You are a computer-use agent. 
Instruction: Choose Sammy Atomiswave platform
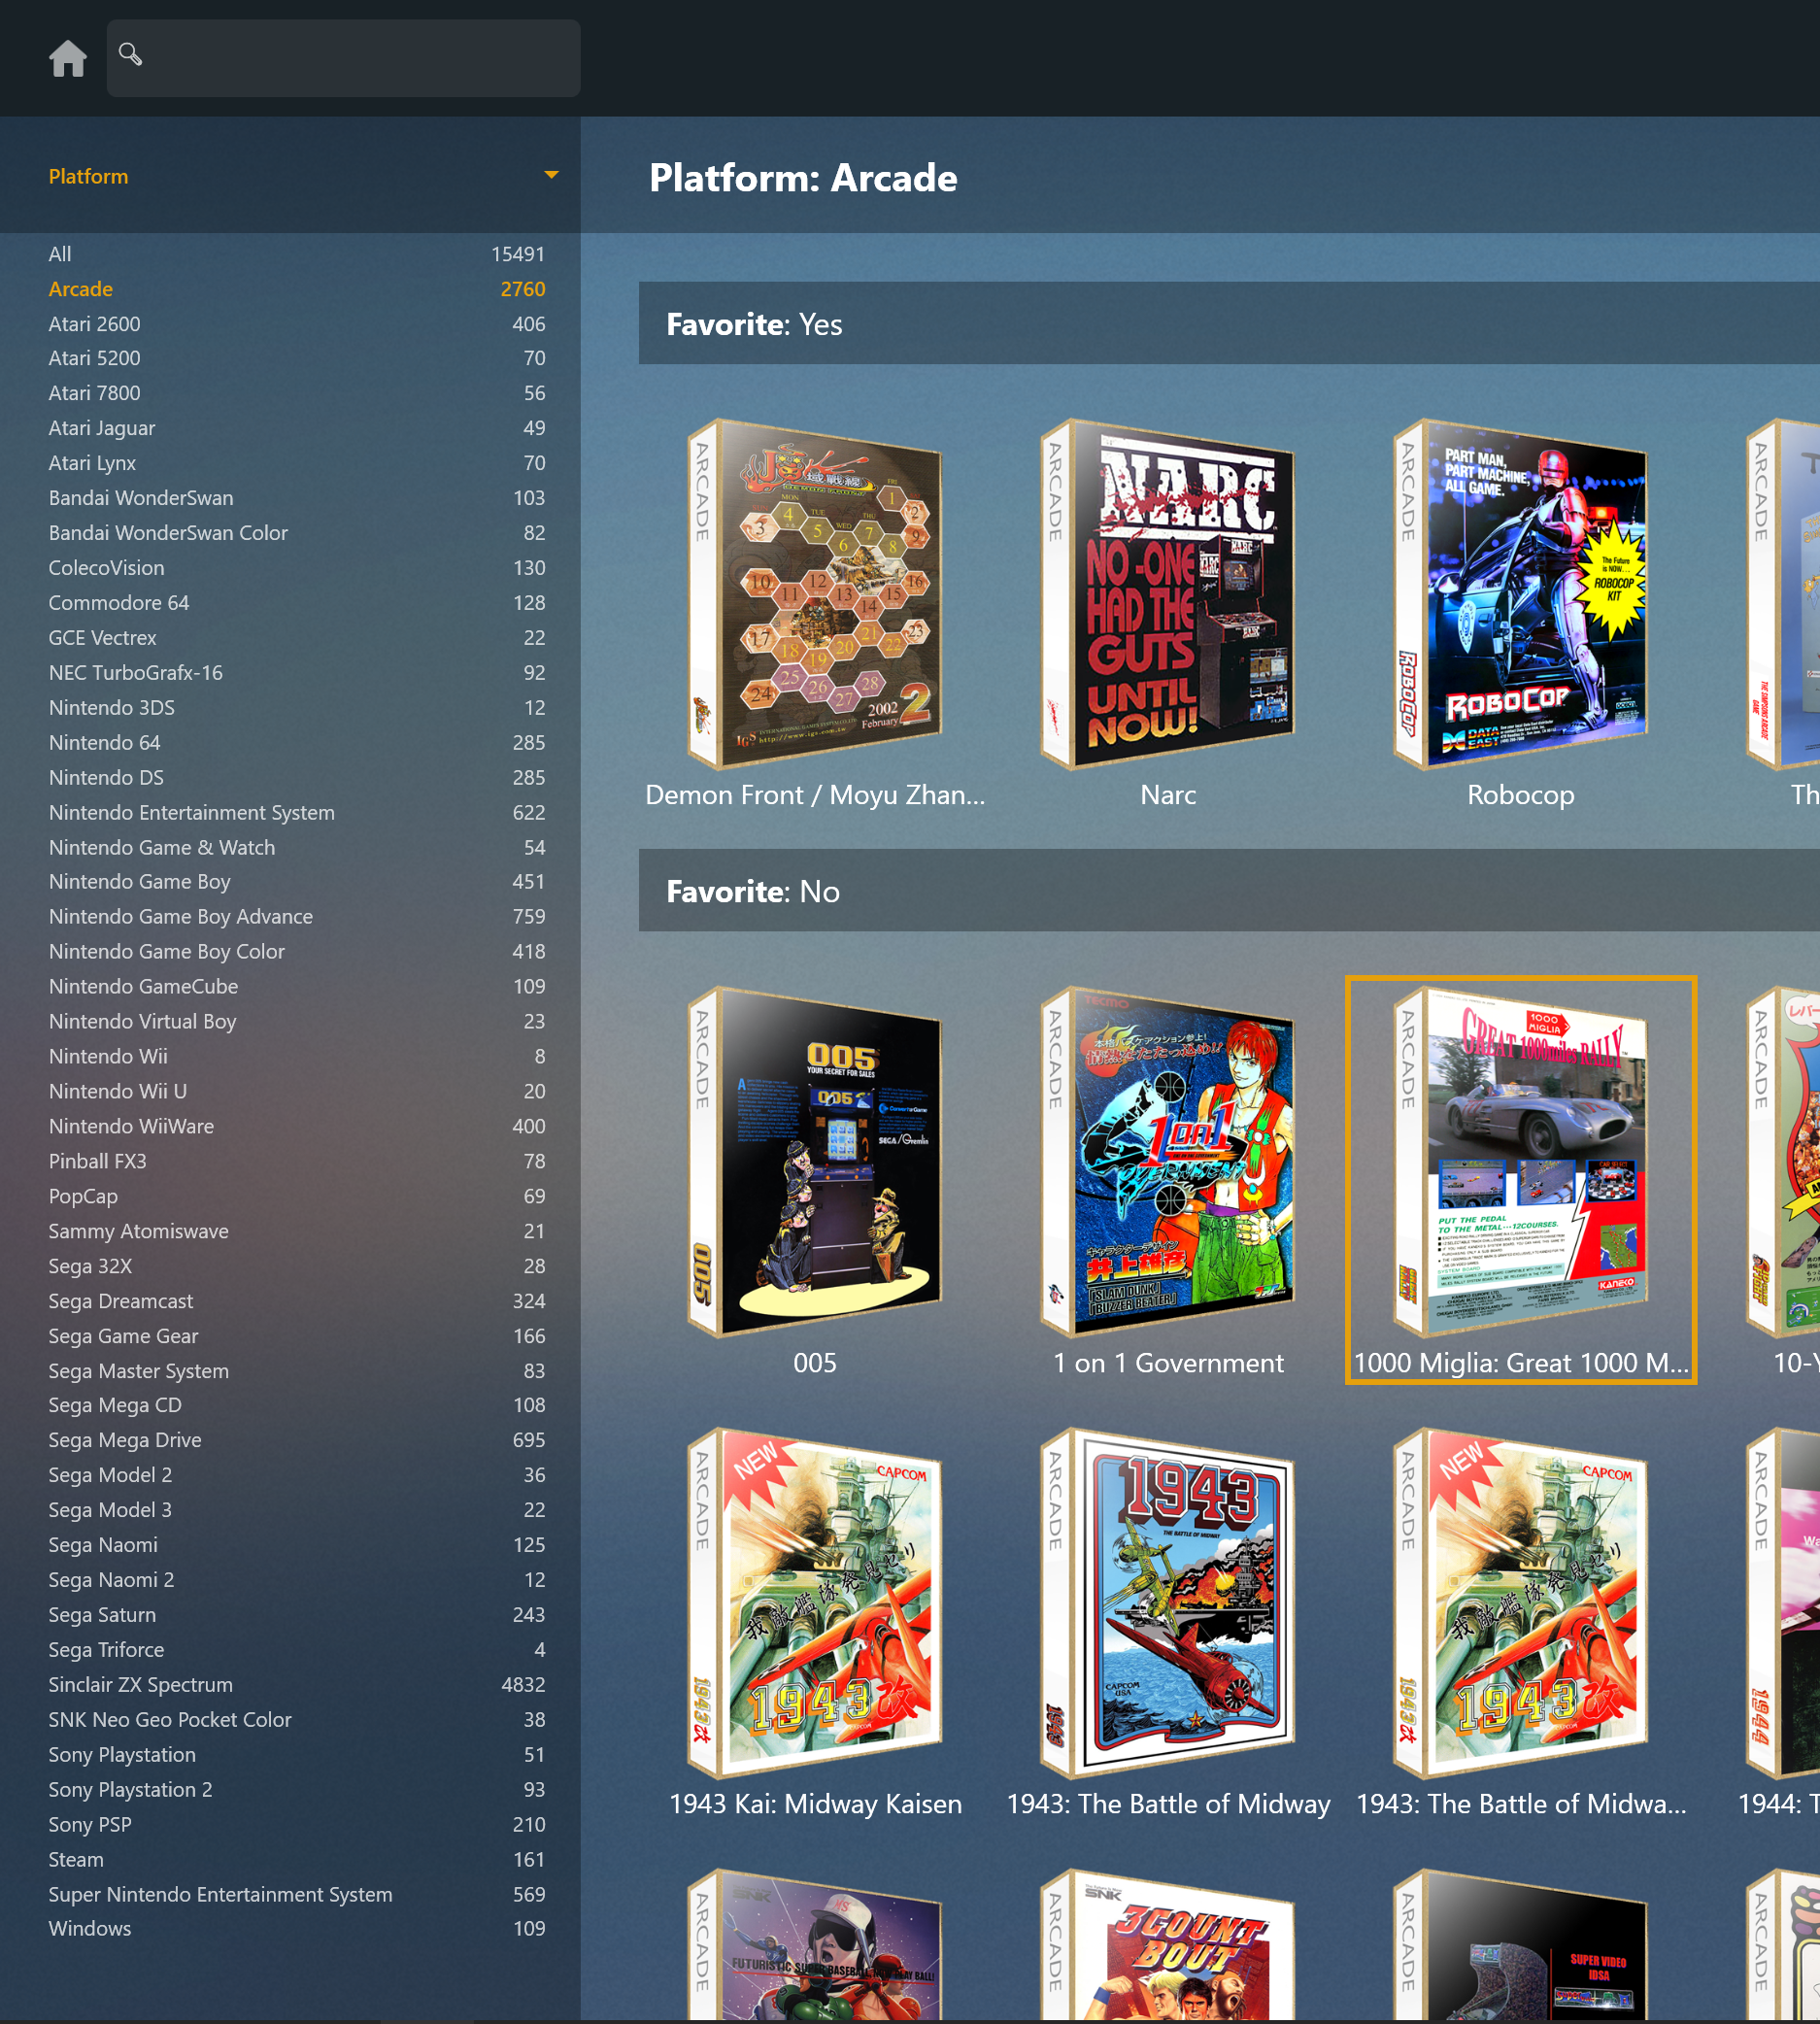point(297,1232)
